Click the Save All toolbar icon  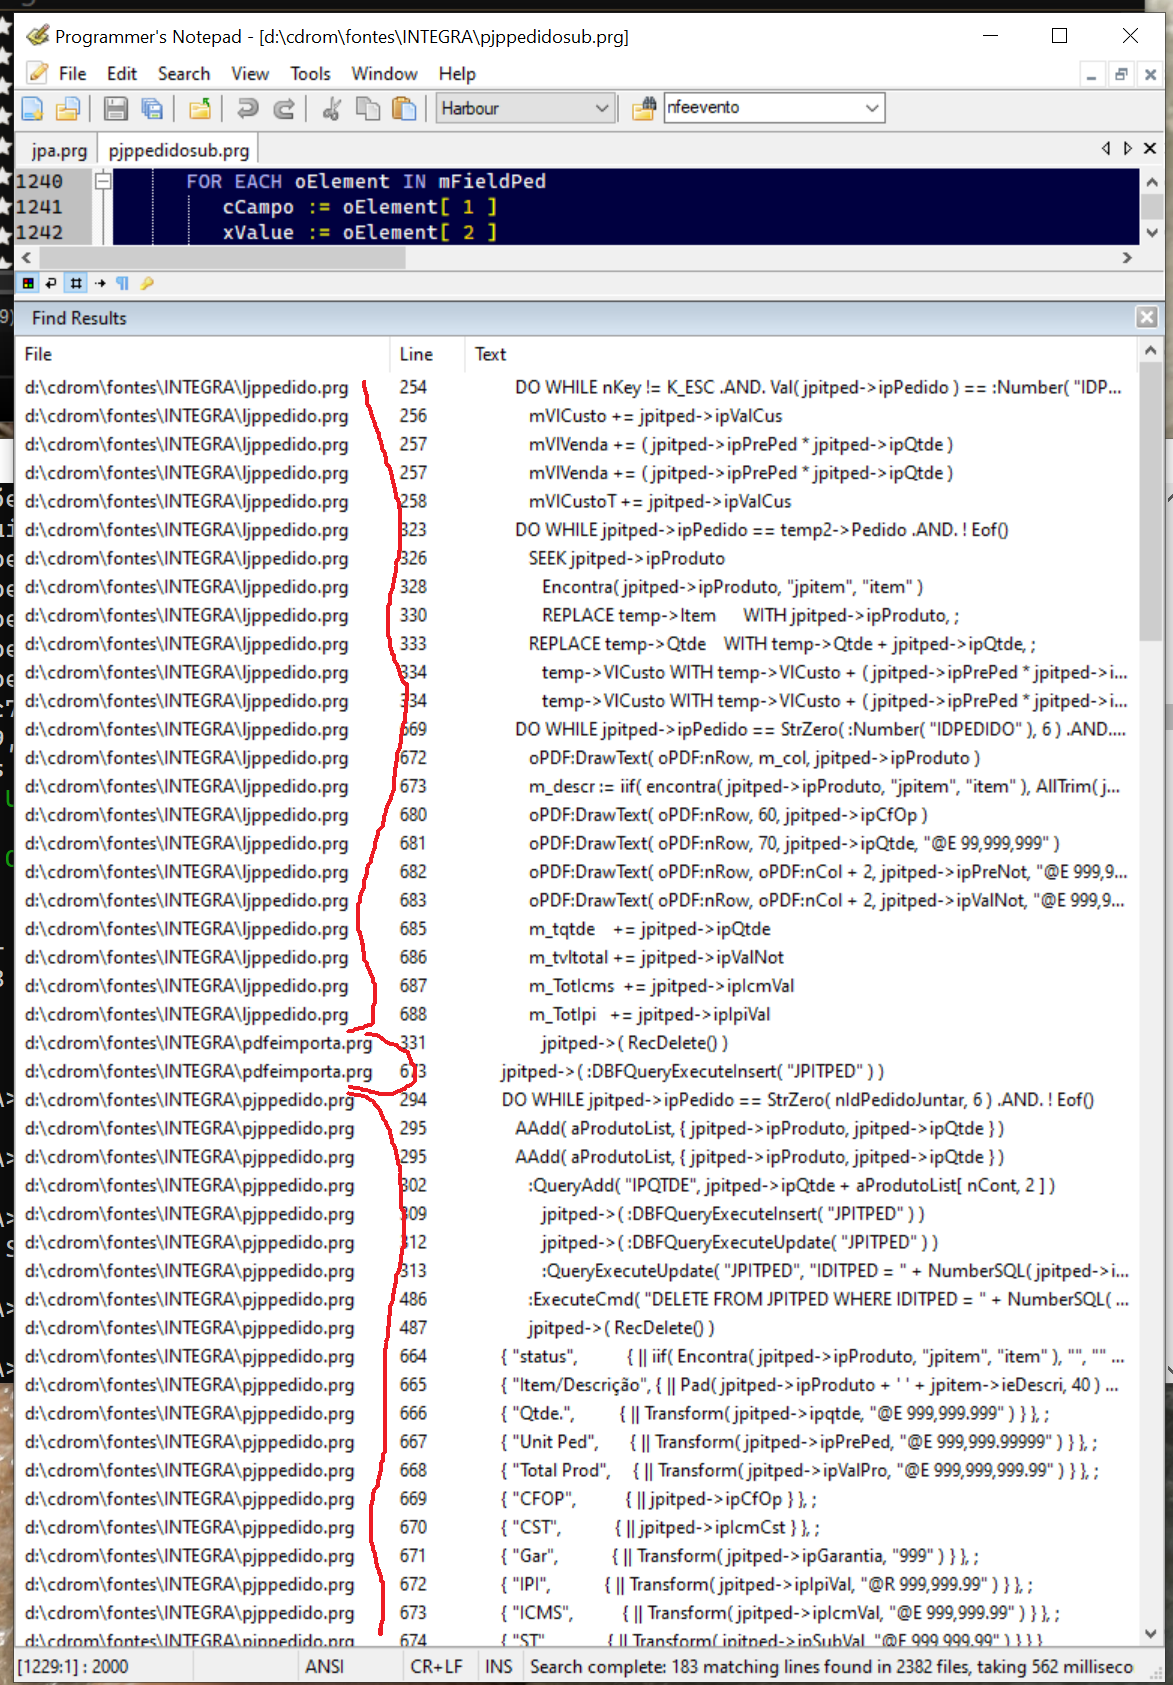click(x=152, y=108)
